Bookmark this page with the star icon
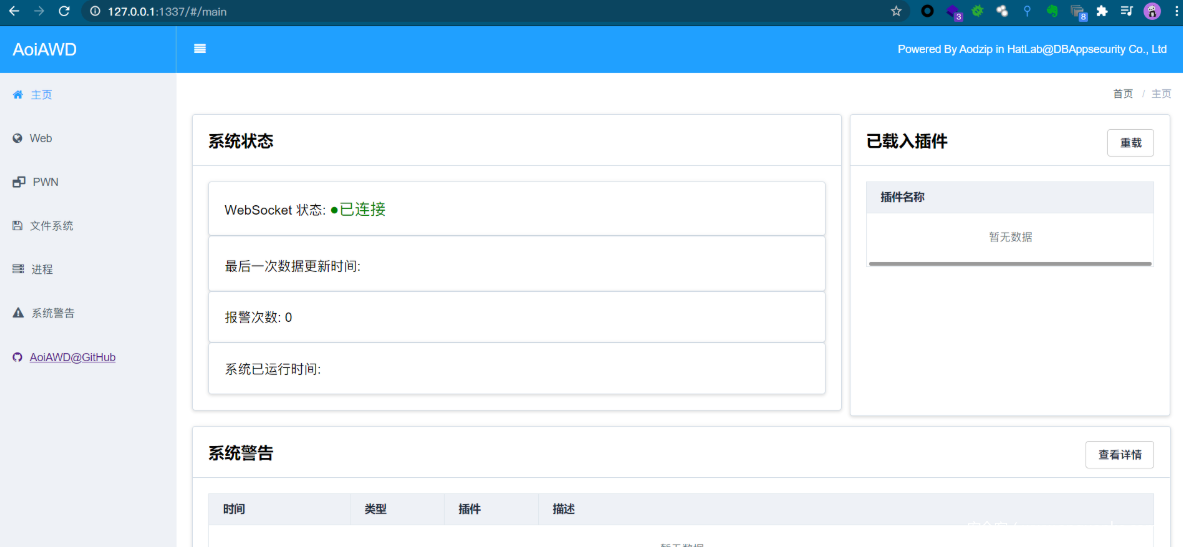The height and width of the screenshot is (547, 1183). pyautogui.click(x=896, y=11)
